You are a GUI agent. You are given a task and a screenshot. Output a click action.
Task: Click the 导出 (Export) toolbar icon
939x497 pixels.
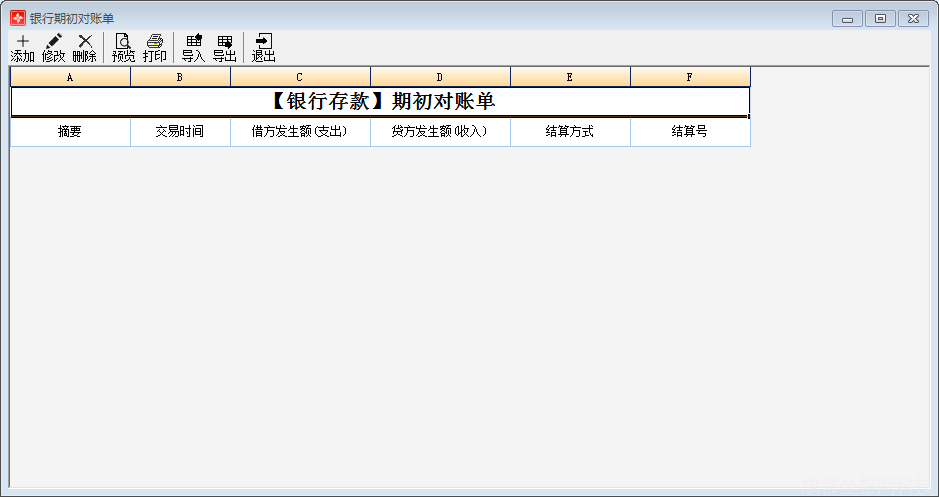coord(224,47)
